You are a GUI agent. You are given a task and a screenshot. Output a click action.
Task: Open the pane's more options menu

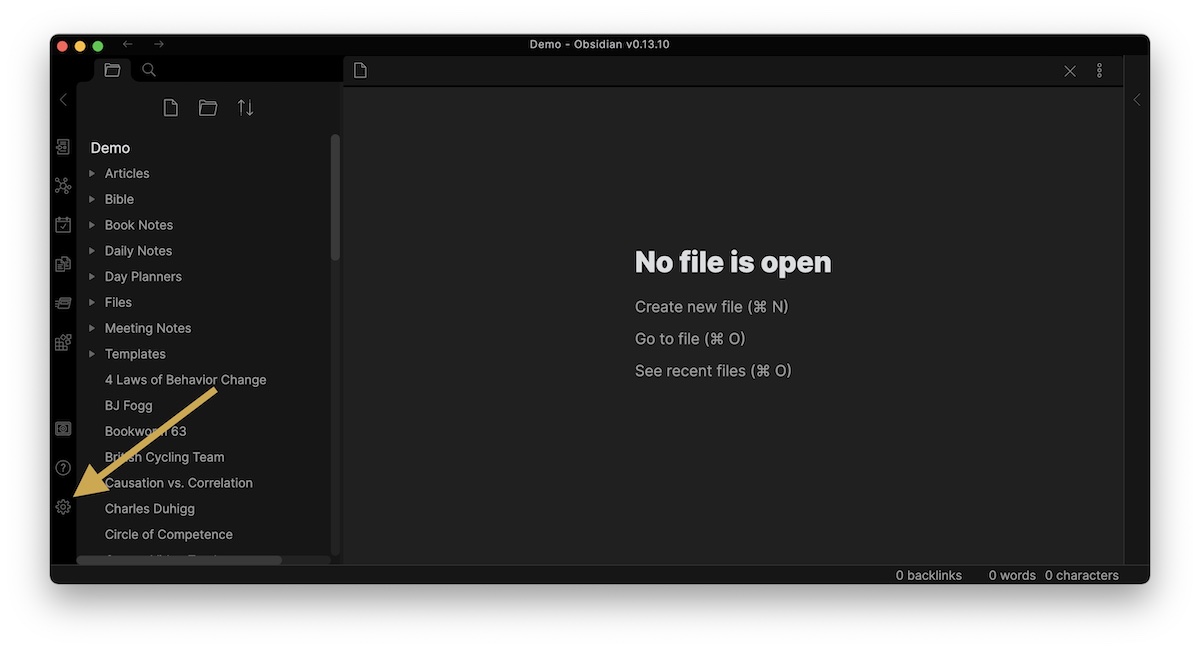[1099, 71]
